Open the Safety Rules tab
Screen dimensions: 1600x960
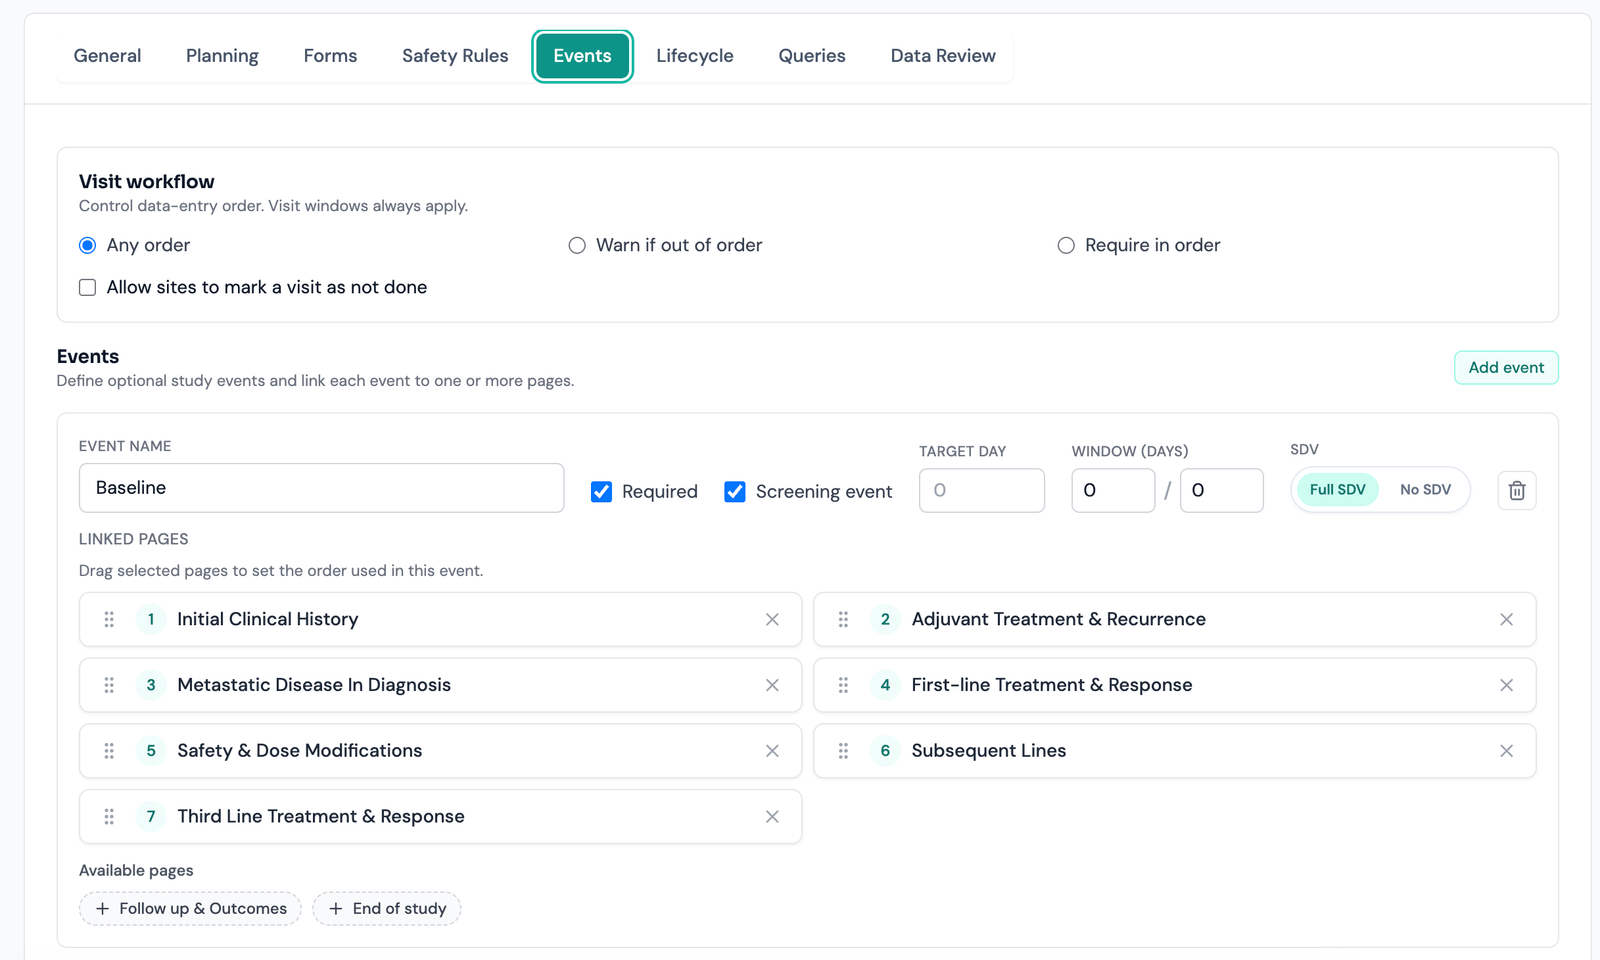coord(455,56)
